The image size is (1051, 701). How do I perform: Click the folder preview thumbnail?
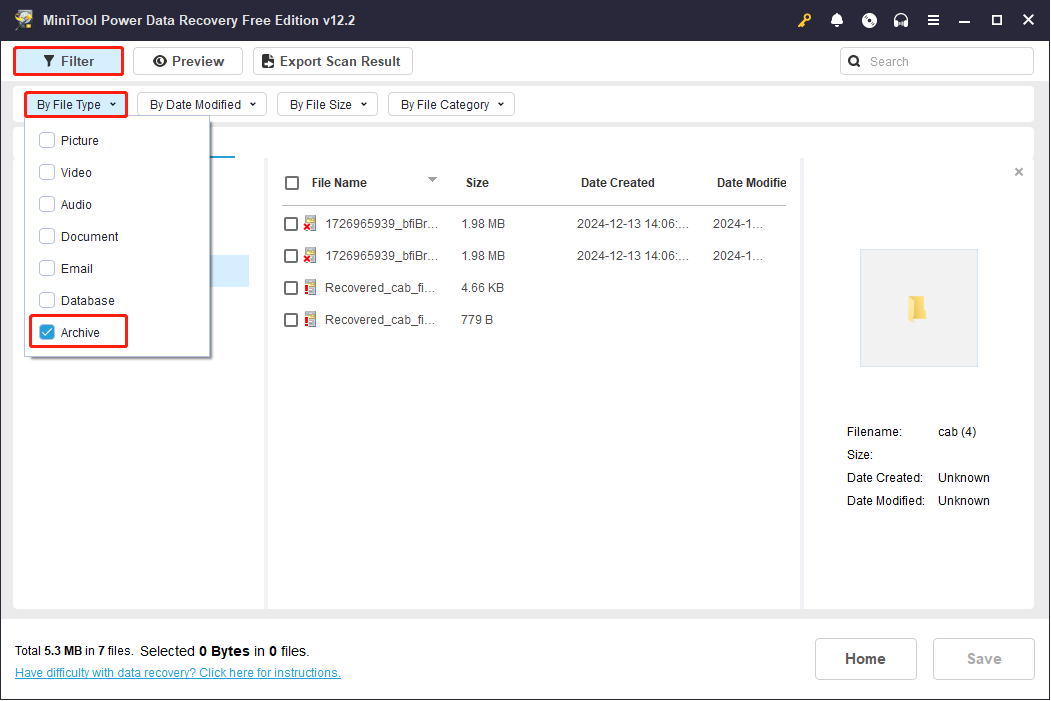(x=918, y=308)
